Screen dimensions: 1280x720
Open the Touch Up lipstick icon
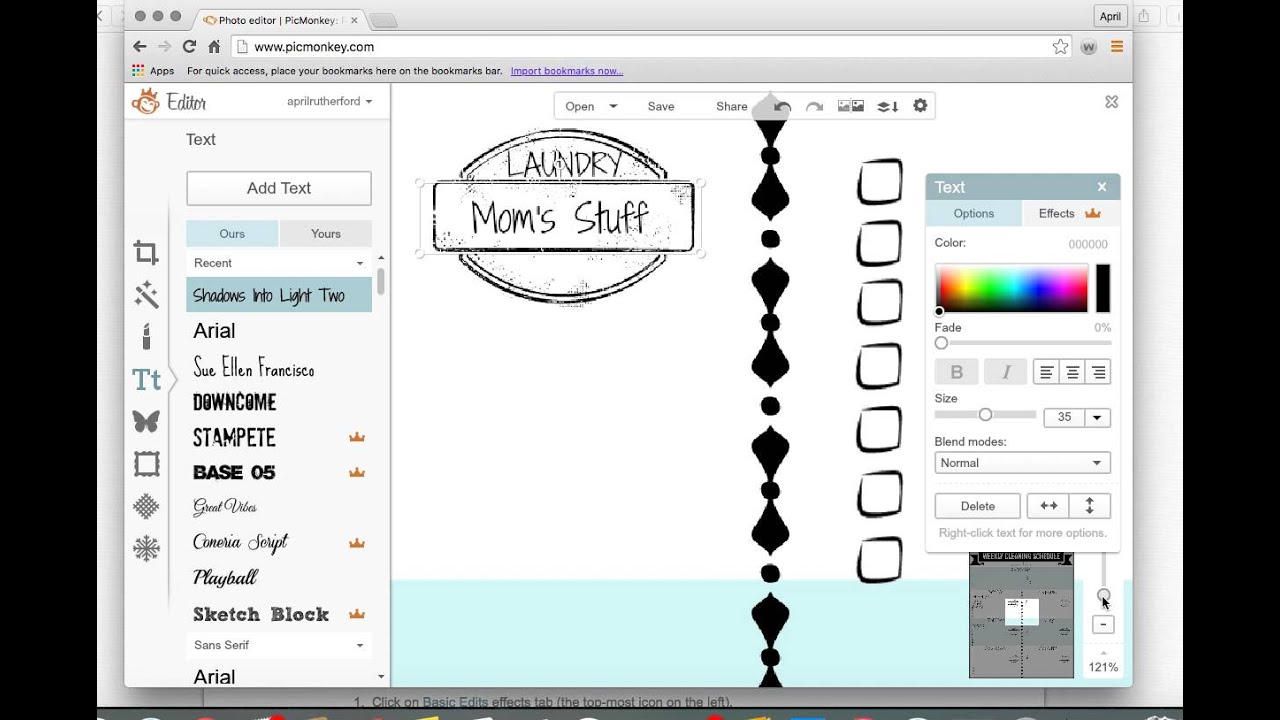(146, 336)
